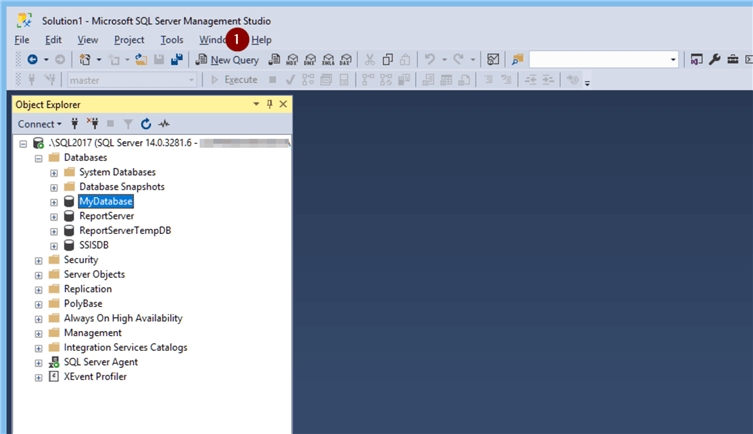This screenshot has width=753, height=434.
Task: Click the Database Engine Query icon
Action: (275, 60)
